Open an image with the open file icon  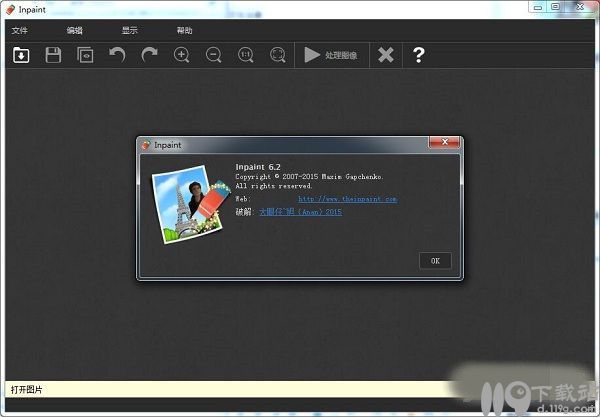point(21,55)
